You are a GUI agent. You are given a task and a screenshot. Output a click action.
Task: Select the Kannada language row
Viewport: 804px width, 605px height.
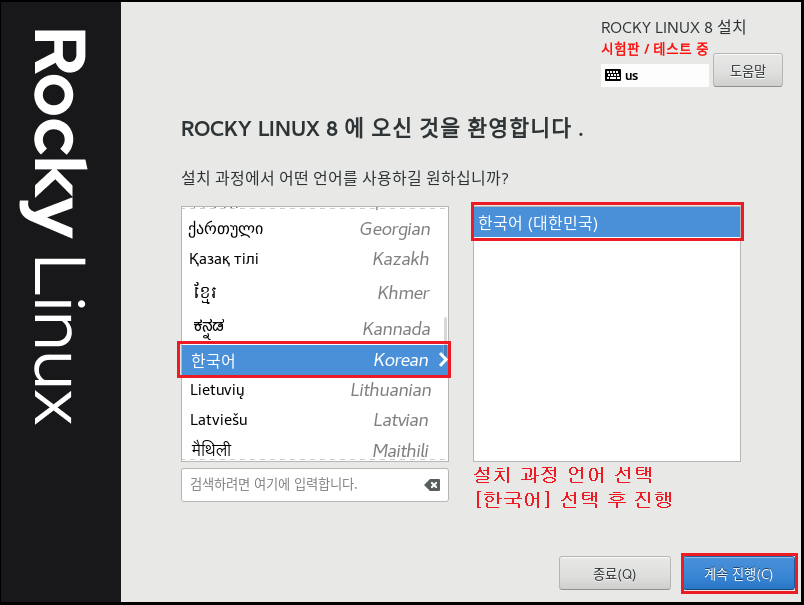point(314,328)
